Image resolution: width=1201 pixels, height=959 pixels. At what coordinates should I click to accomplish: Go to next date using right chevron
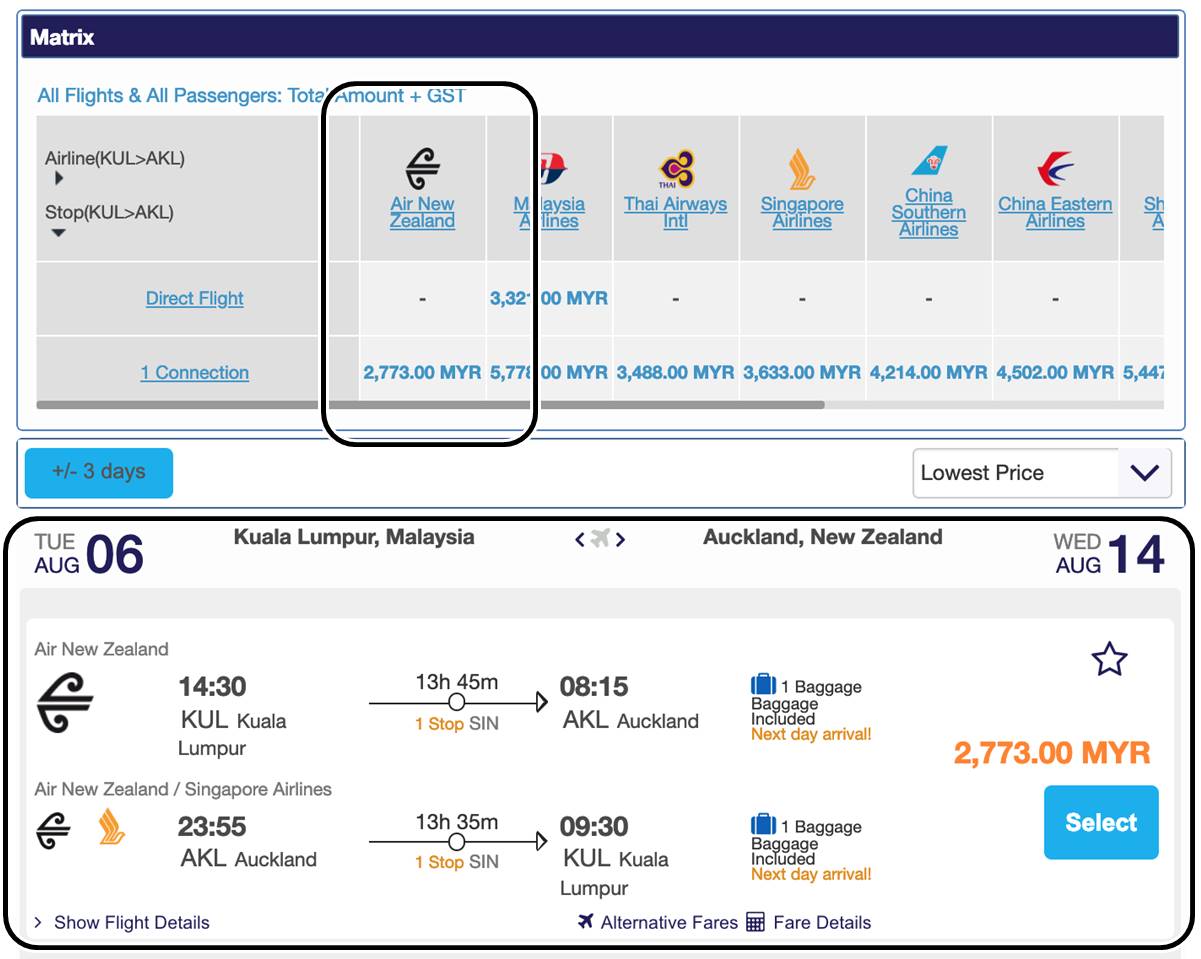pyautogui.click(x=620, y=540)
